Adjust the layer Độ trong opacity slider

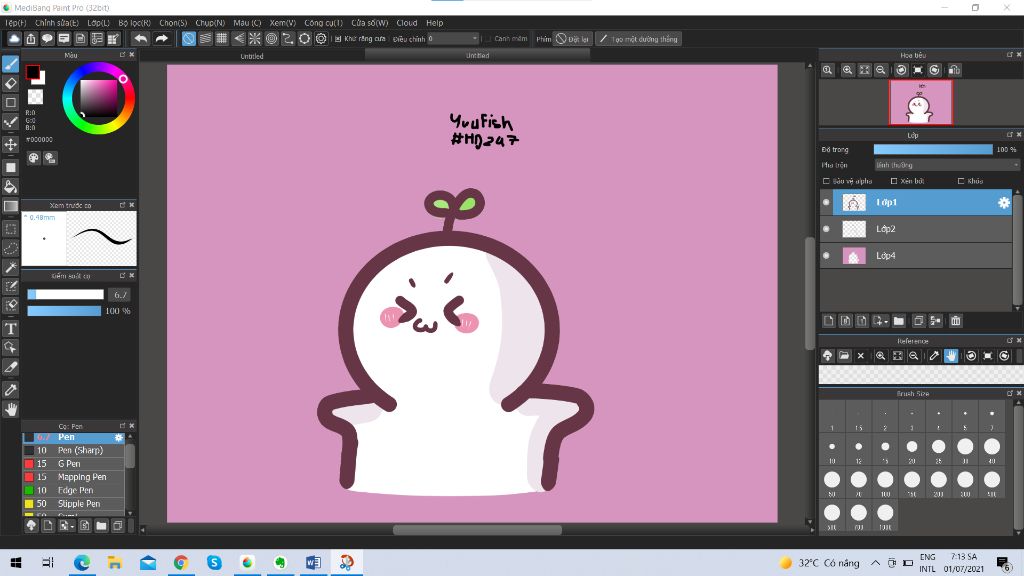[x=933, y=150]
